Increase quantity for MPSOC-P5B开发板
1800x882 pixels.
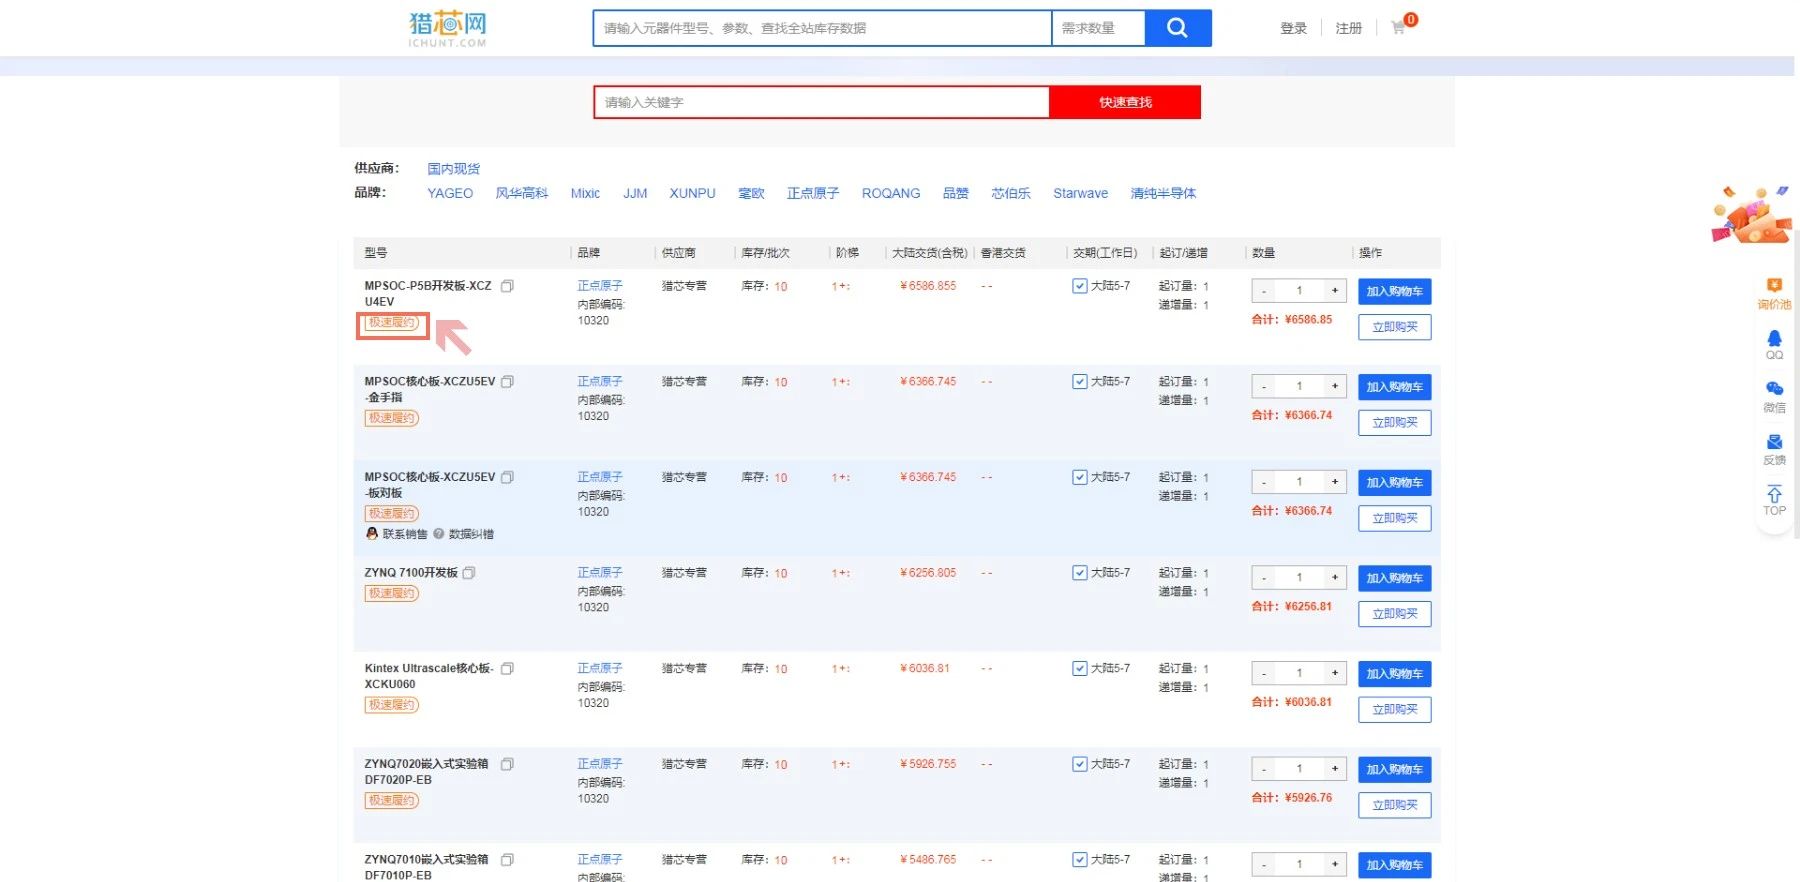[1335, 291]
